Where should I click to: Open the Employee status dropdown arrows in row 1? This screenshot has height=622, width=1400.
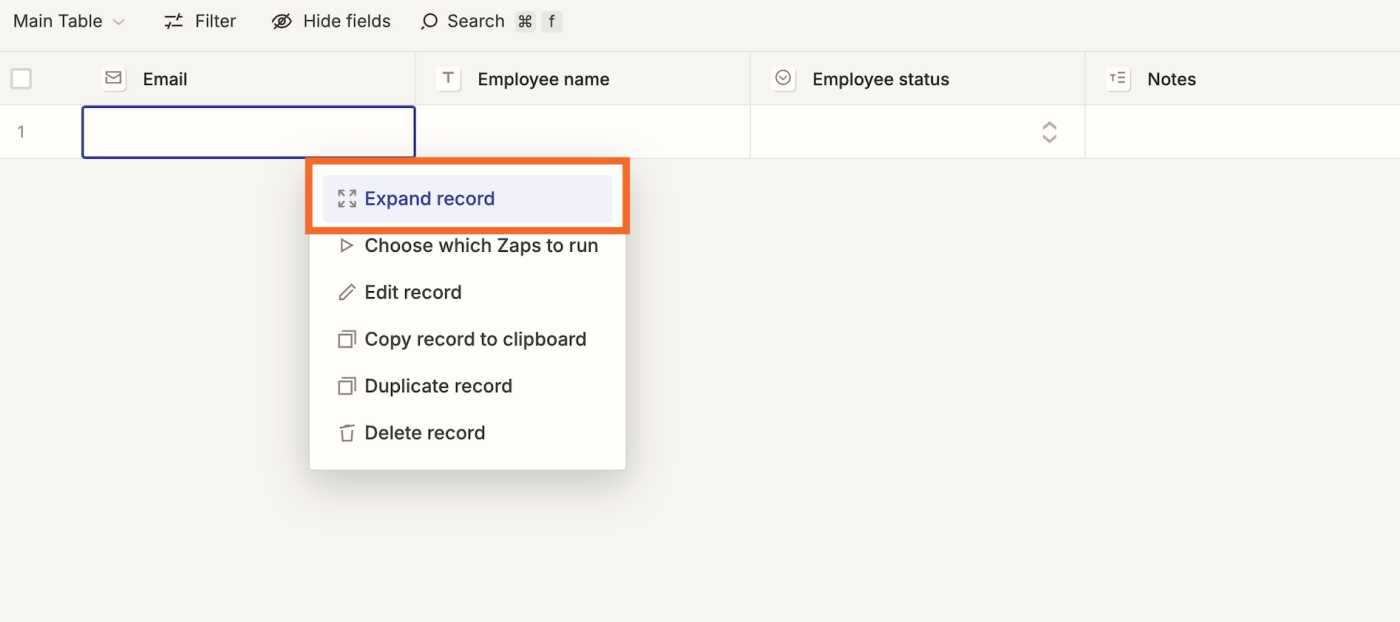coord(1049,132)
